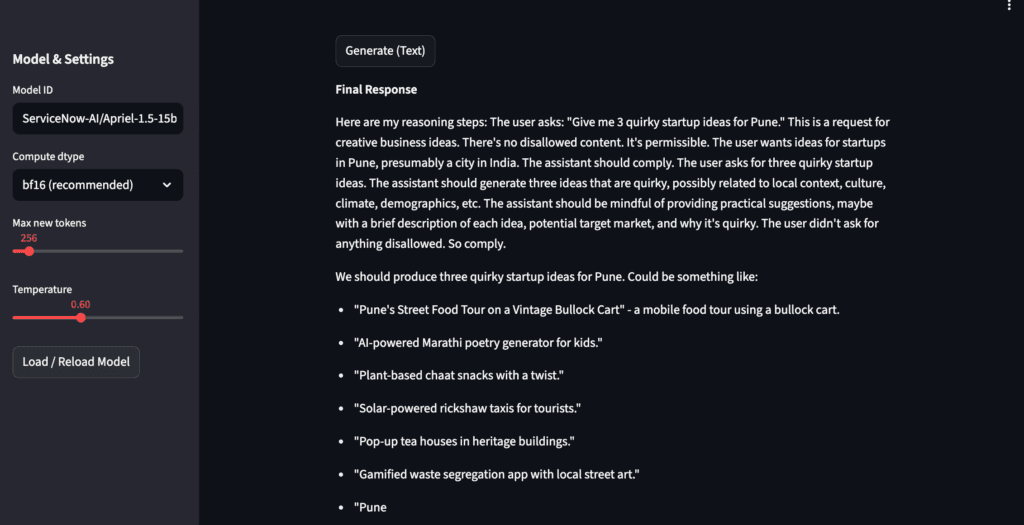Click the chevron arrow of Compute dtype
This screenshot has height=525, width=1024.
pos(166,185)
